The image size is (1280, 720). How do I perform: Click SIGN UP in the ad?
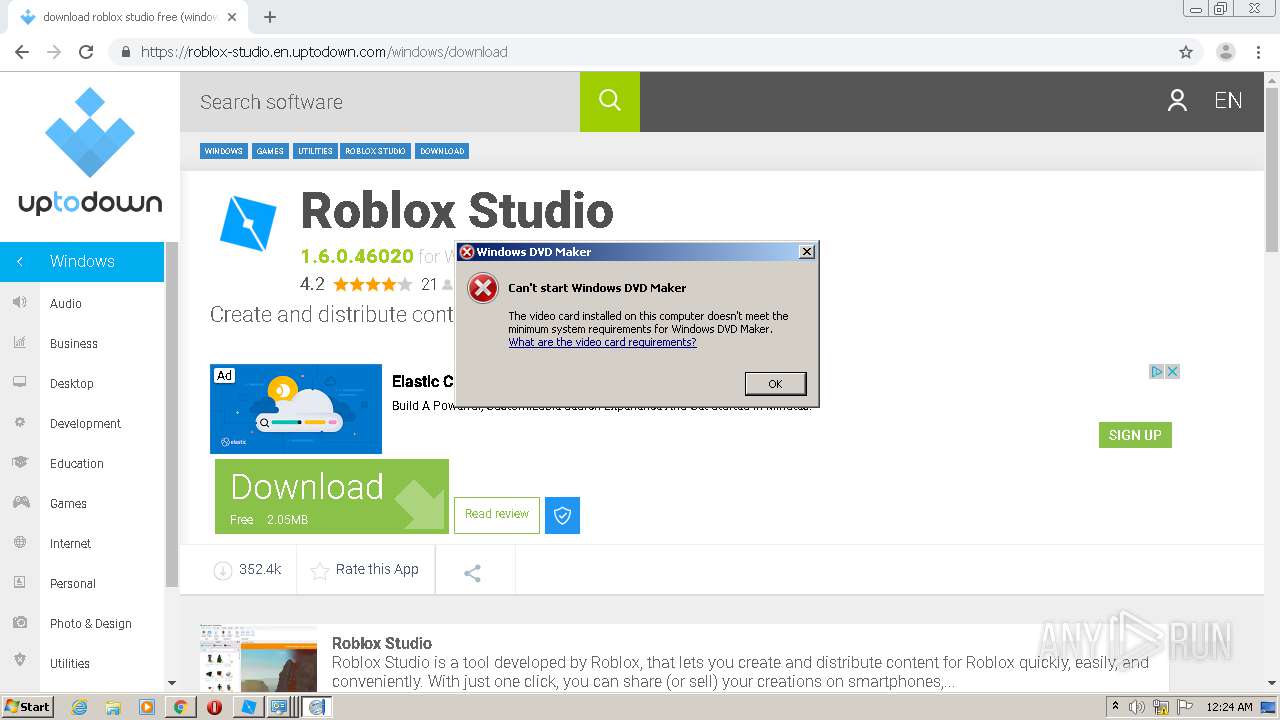click(1135, 435)
